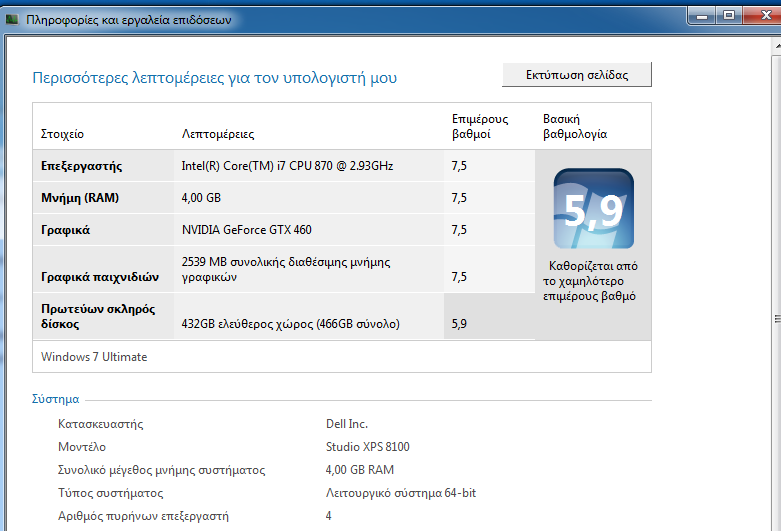Click the window title bar icon
This screenshot has width=781, height=531.
(x=12, y=19)
